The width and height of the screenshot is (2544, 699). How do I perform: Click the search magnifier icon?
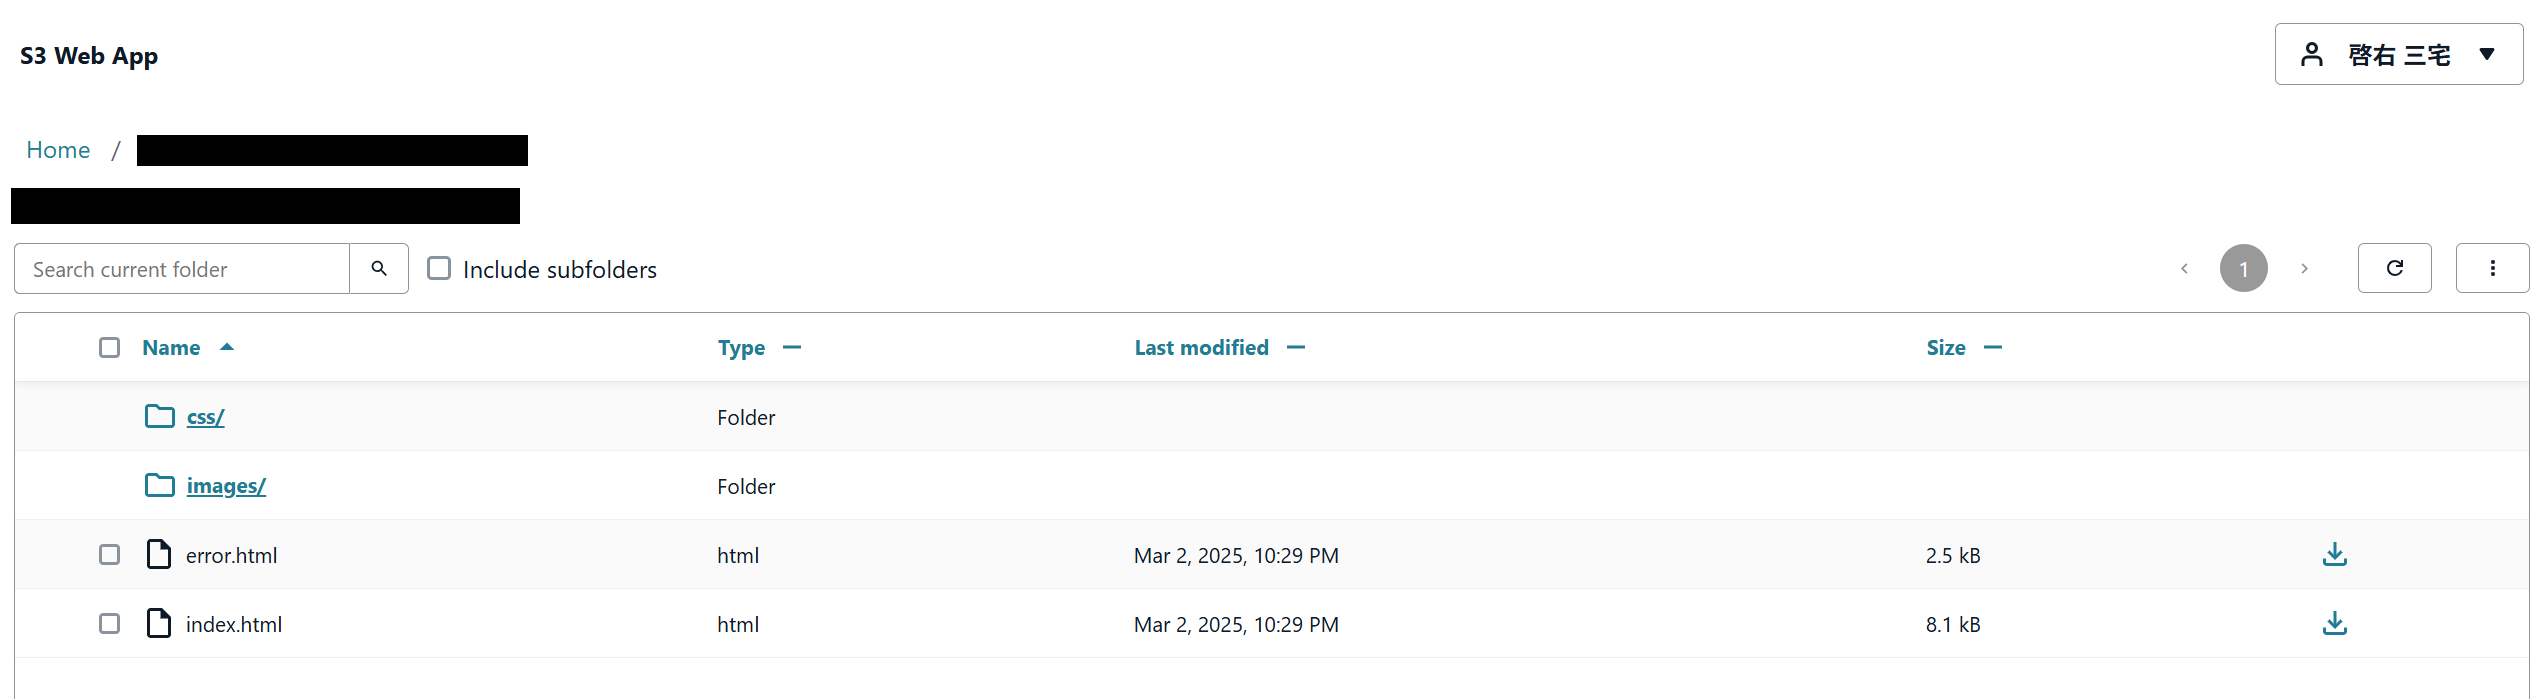pos(379,268)
